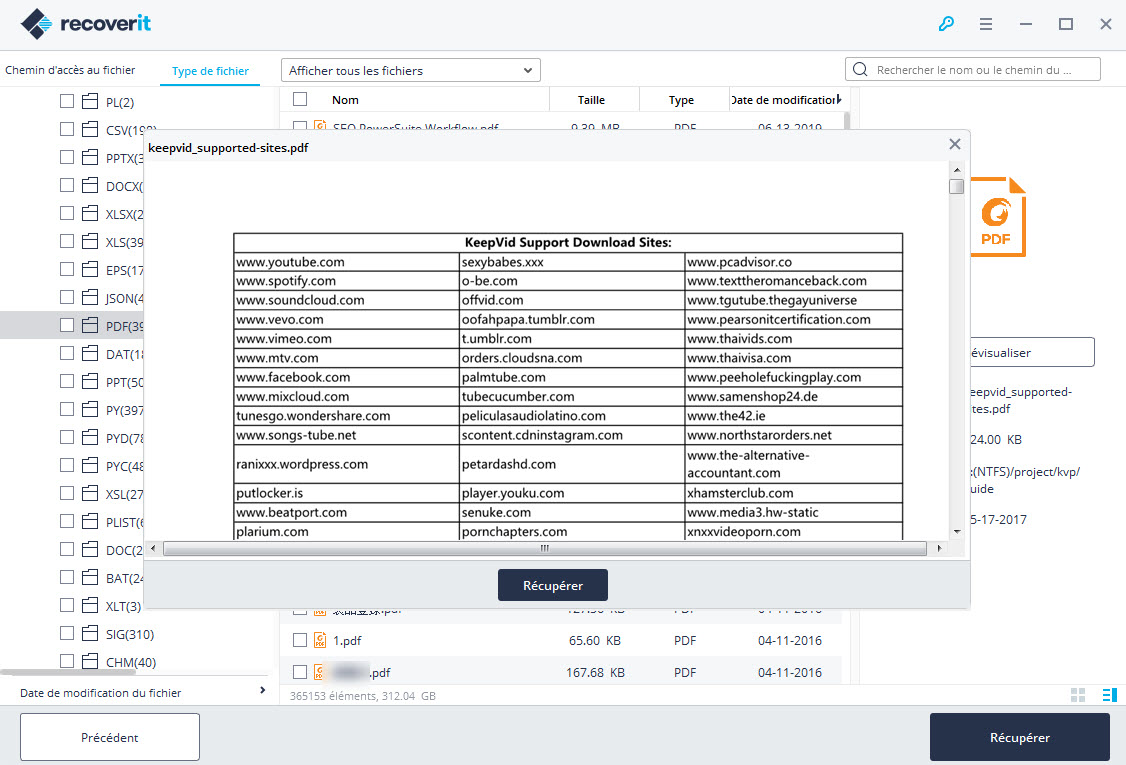The width and height of the screenshot is (1126, 765).
Task: Close the keepvid_supported-sites.pdf preview
Action: click(954, 144)
